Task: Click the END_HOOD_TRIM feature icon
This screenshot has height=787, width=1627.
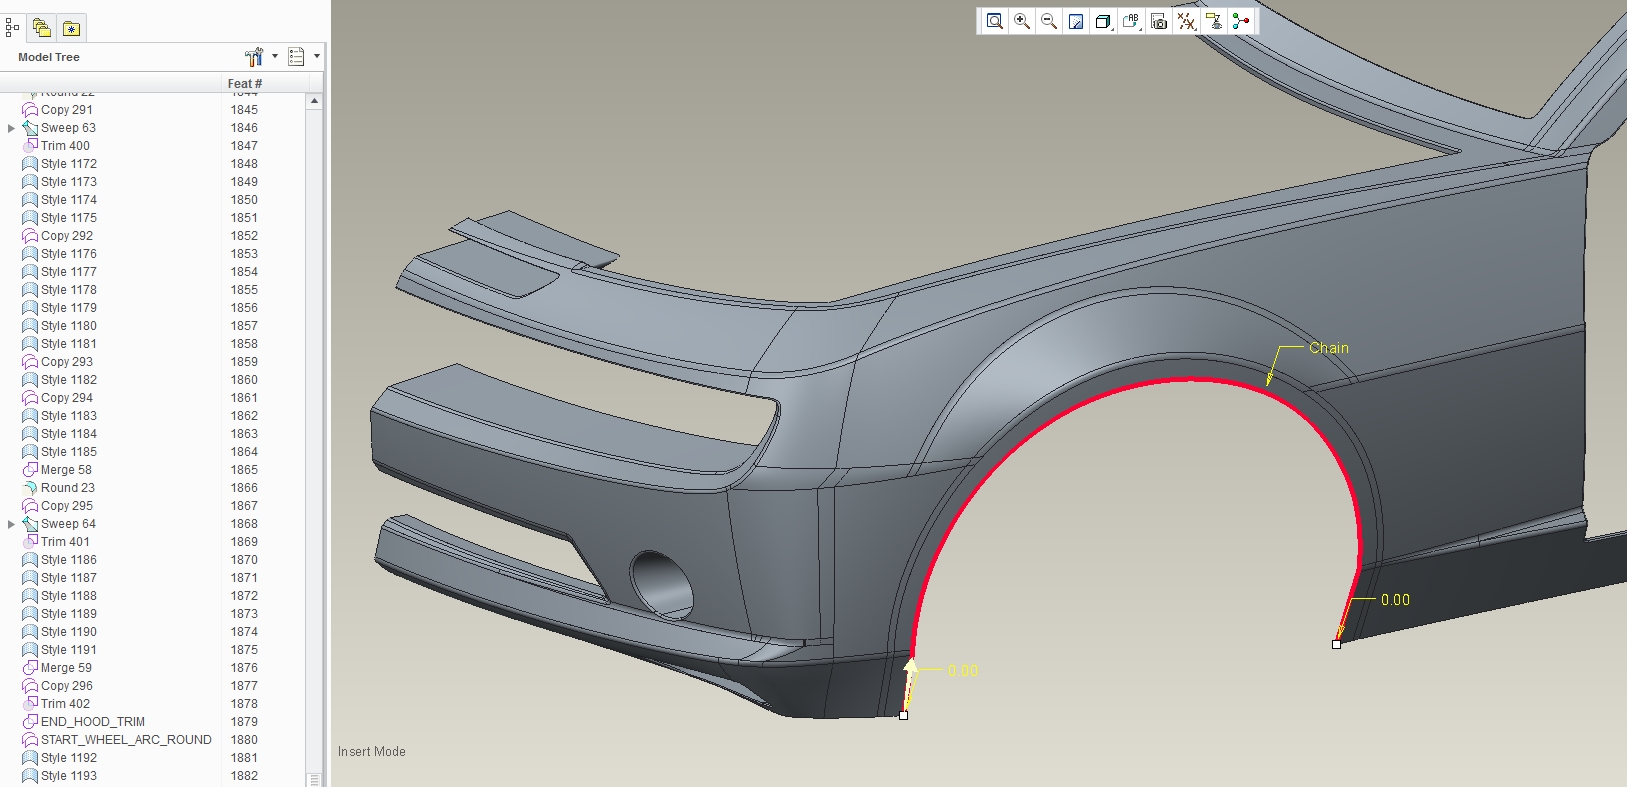Action: [x=30, y=722]
